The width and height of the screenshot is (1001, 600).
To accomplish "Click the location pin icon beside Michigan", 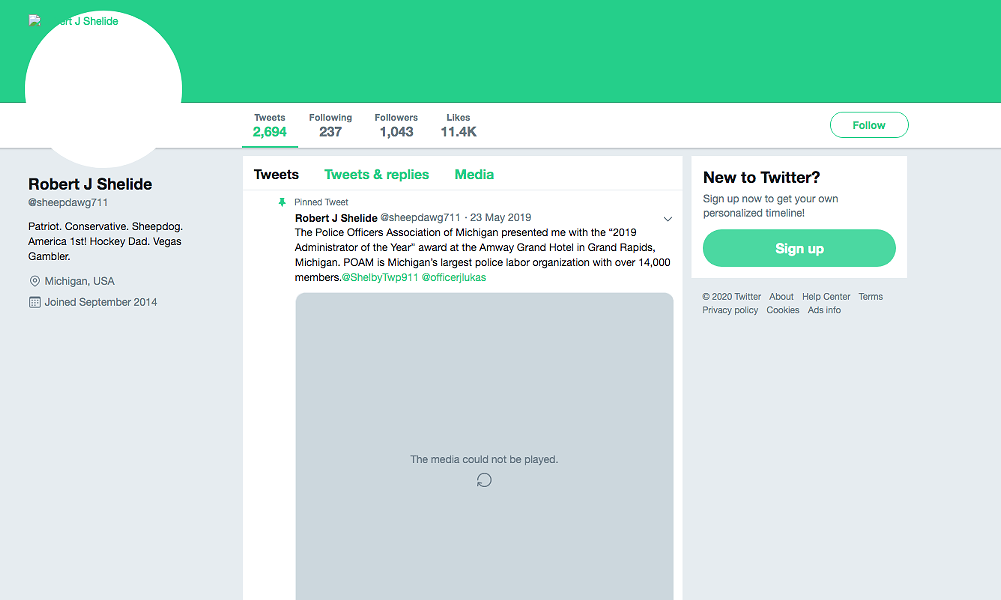I will (x=35, y=281).
